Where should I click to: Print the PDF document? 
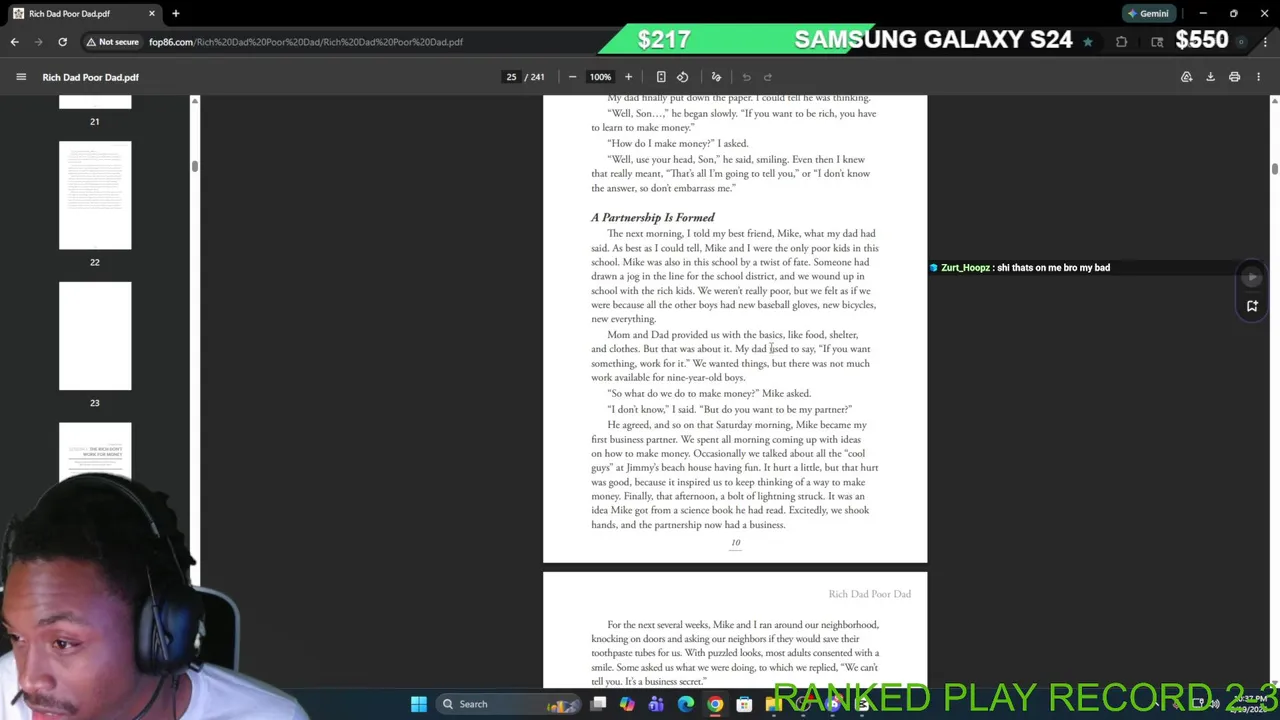[1234, 77]
